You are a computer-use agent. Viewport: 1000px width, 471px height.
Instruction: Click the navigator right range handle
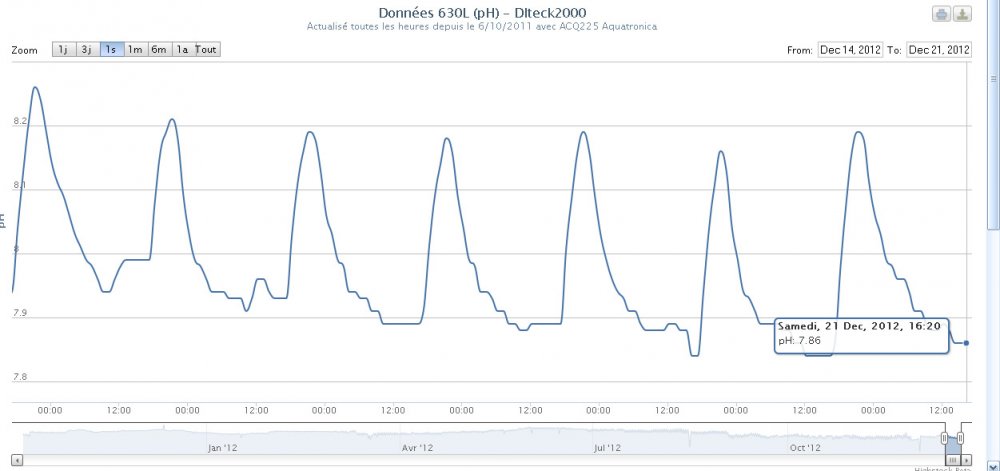click(961, 438)
